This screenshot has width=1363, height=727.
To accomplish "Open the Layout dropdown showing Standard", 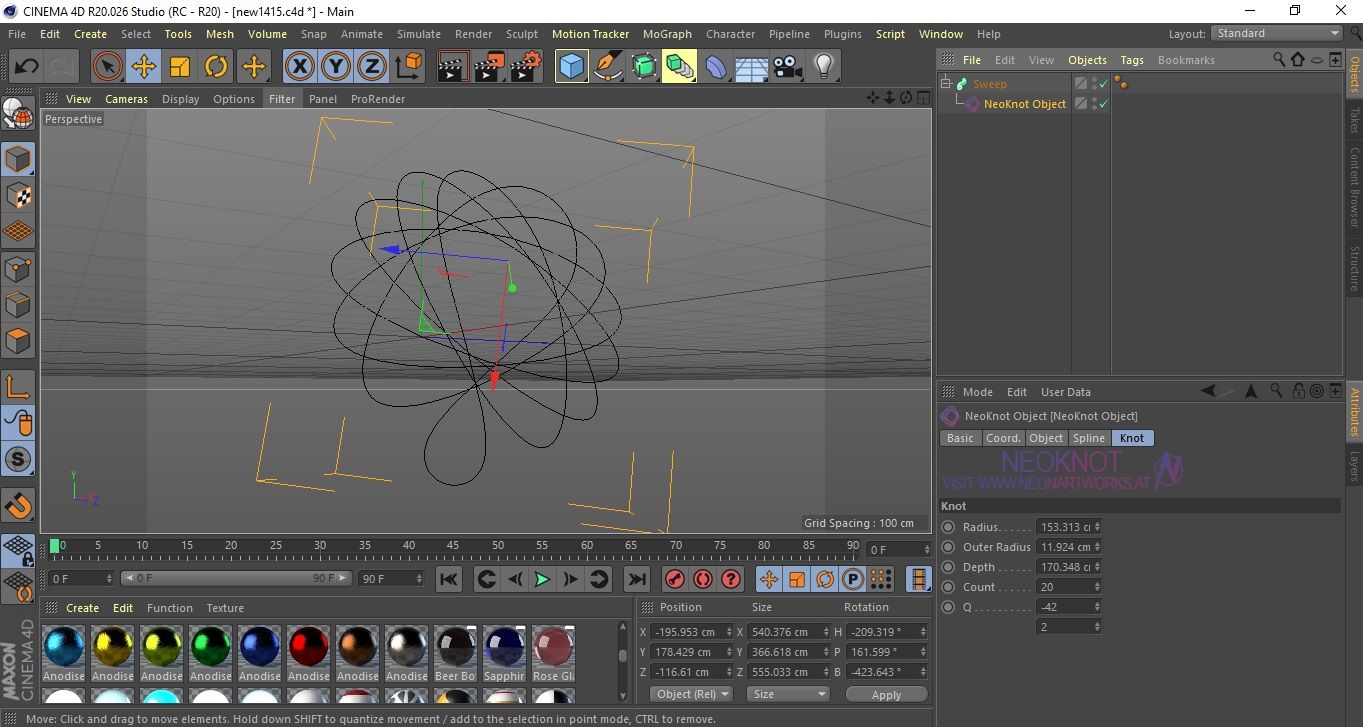I will click(1276, 33).
